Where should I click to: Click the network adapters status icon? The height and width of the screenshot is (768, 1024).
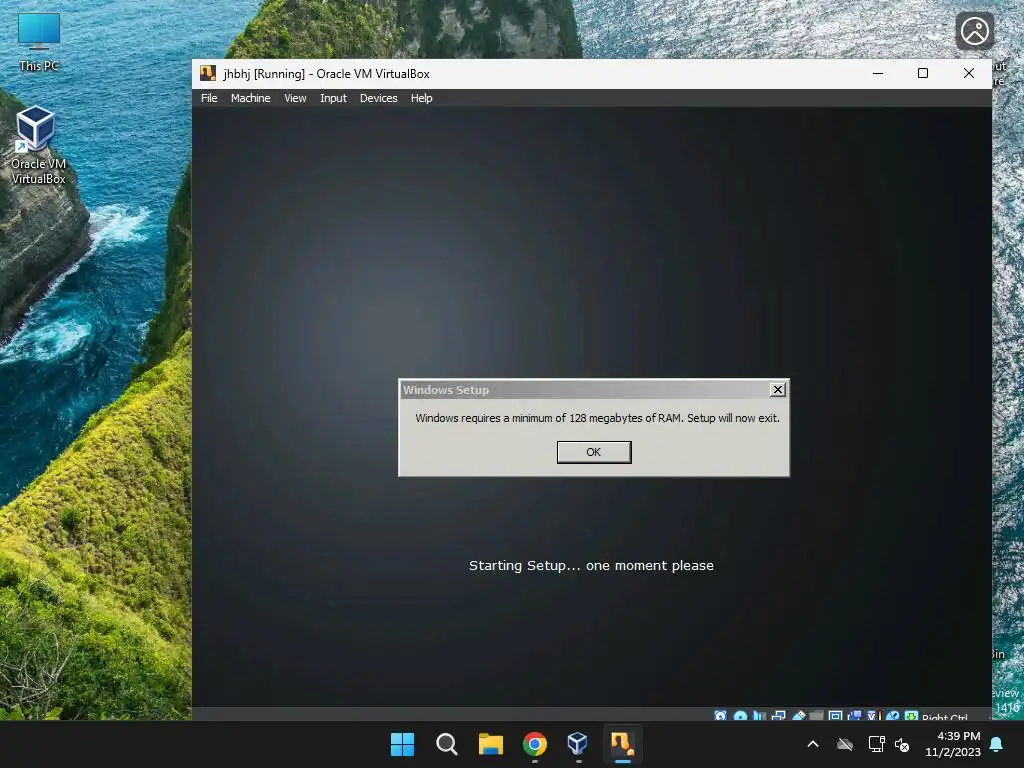tap(778, 716)
